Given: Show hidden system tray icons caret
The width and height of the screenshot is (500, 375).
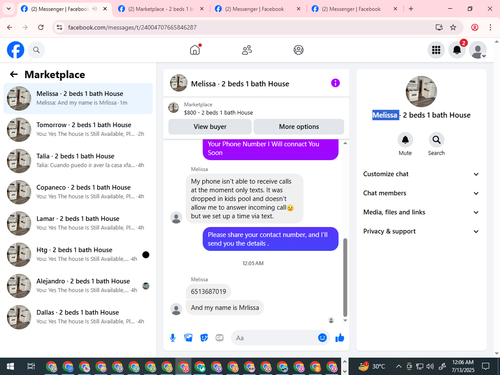Looking at the screenshot, I should [398, 367].
